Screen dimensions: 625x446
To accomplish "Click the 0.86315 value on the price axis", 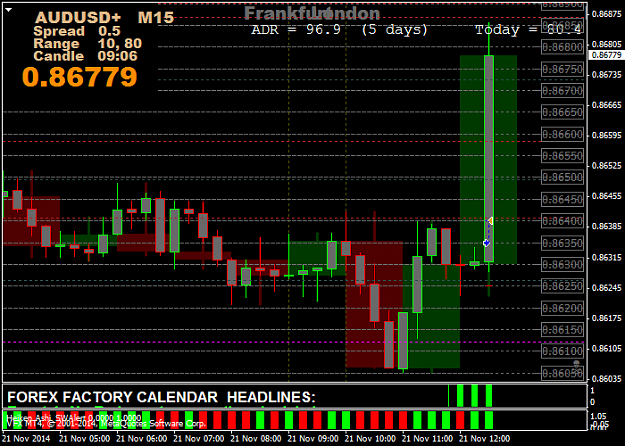I will tap(607, 257).
